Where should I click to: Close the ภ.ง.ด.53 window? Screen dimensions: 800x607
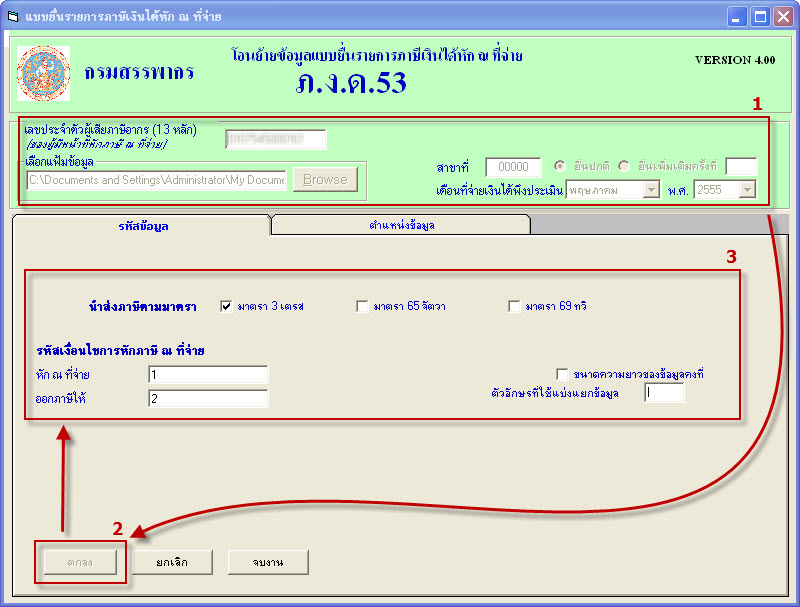click(x=783, y=16)
